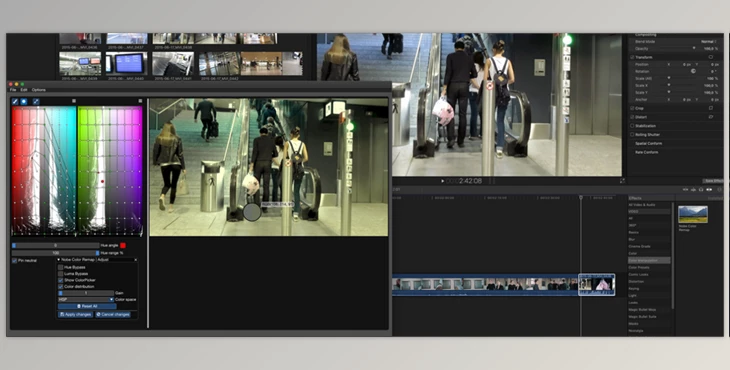730x370 pixels.
Task: Select the Color Manipulation effects category
Action: 649,261
